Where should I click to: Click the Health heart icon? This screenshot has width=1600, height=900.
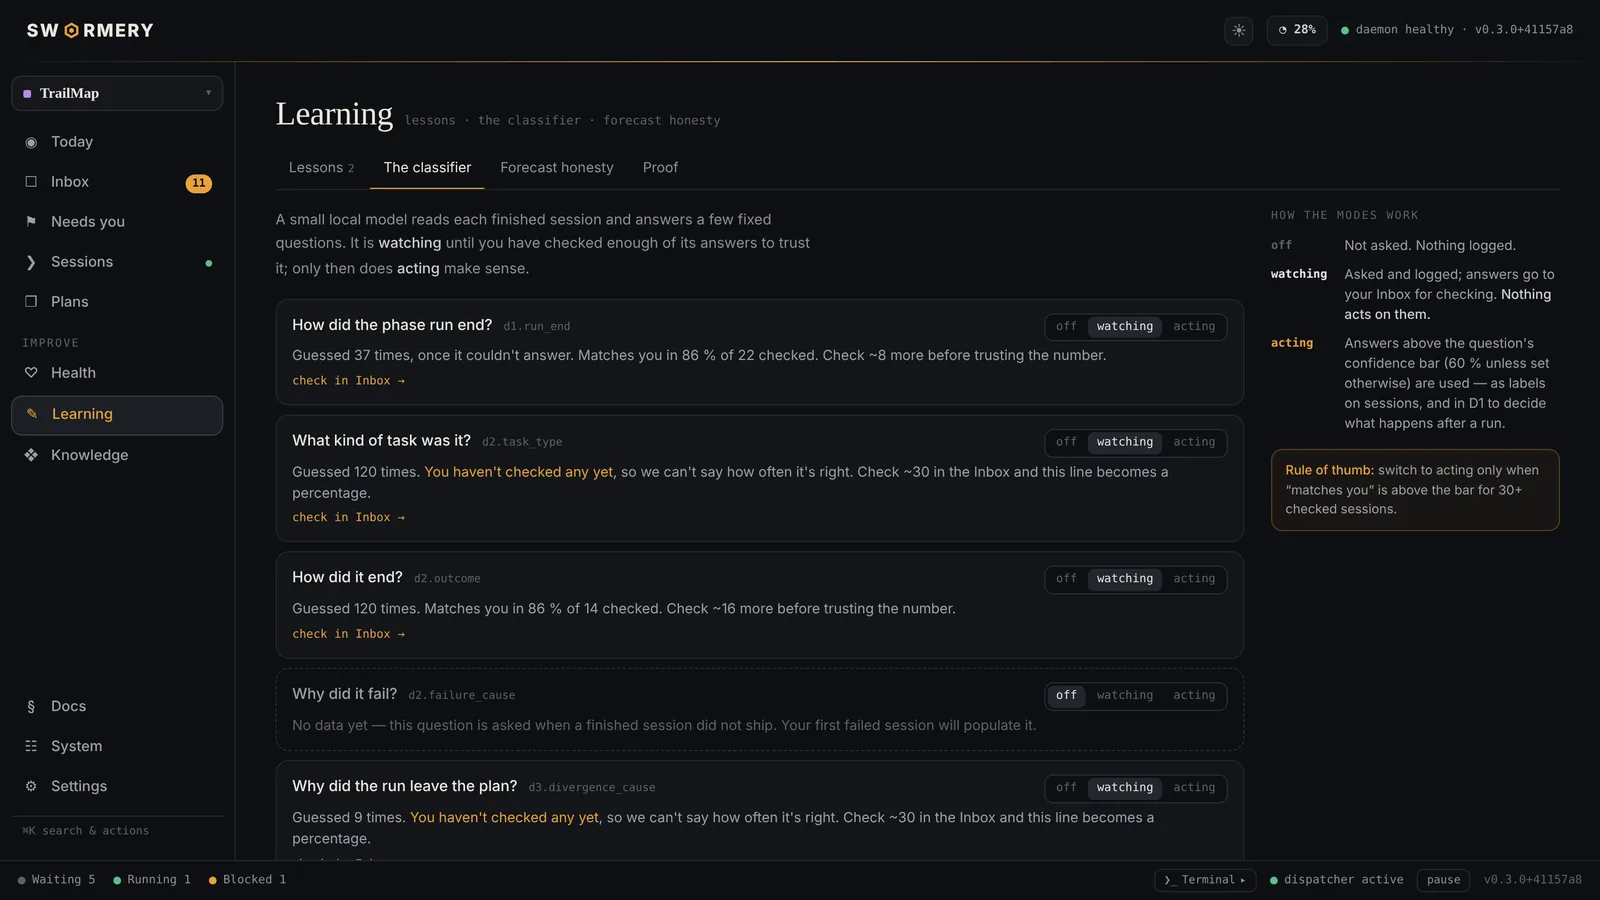31,373
